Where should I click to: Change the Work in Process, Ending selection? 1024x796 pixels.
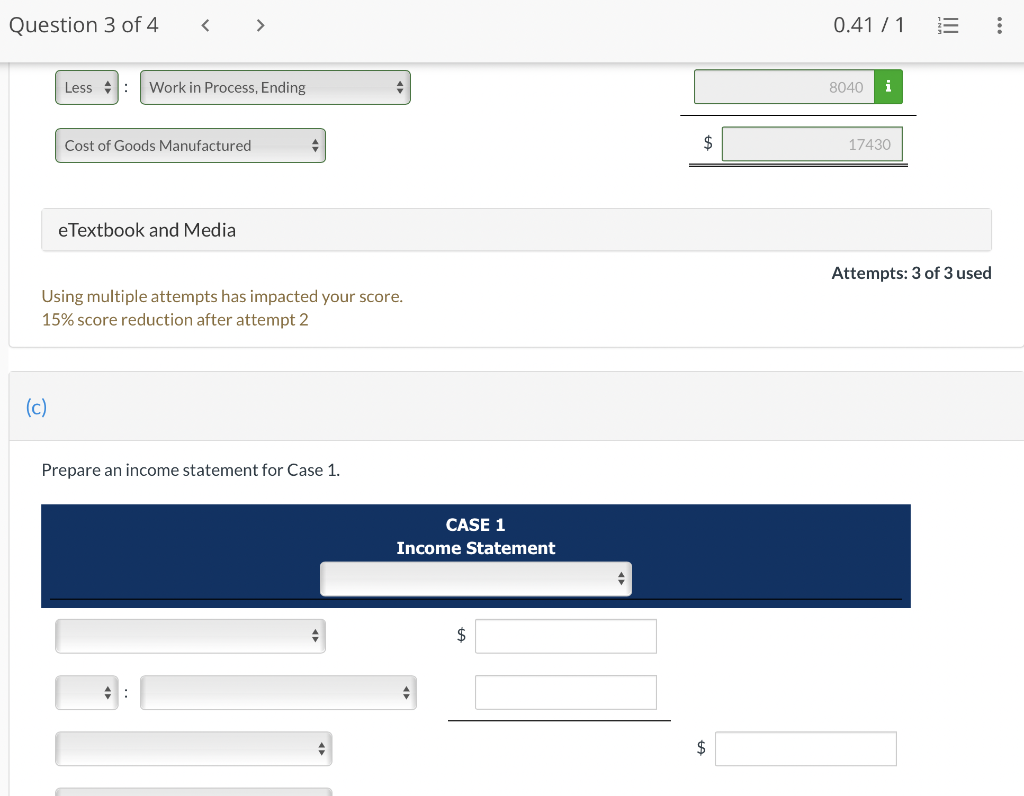[x=274, y=87]
